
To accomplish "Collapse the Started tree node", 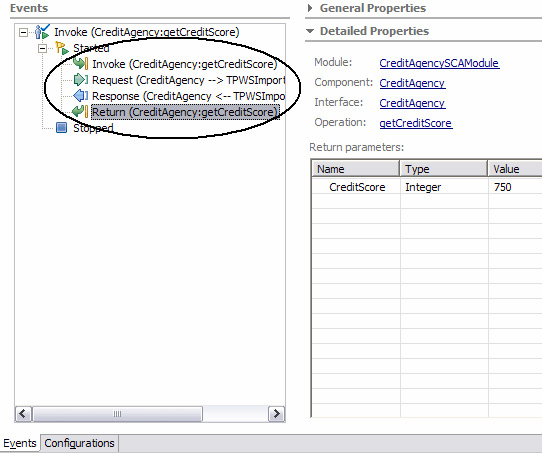I will pyautogui.click(x=42, y=48).
